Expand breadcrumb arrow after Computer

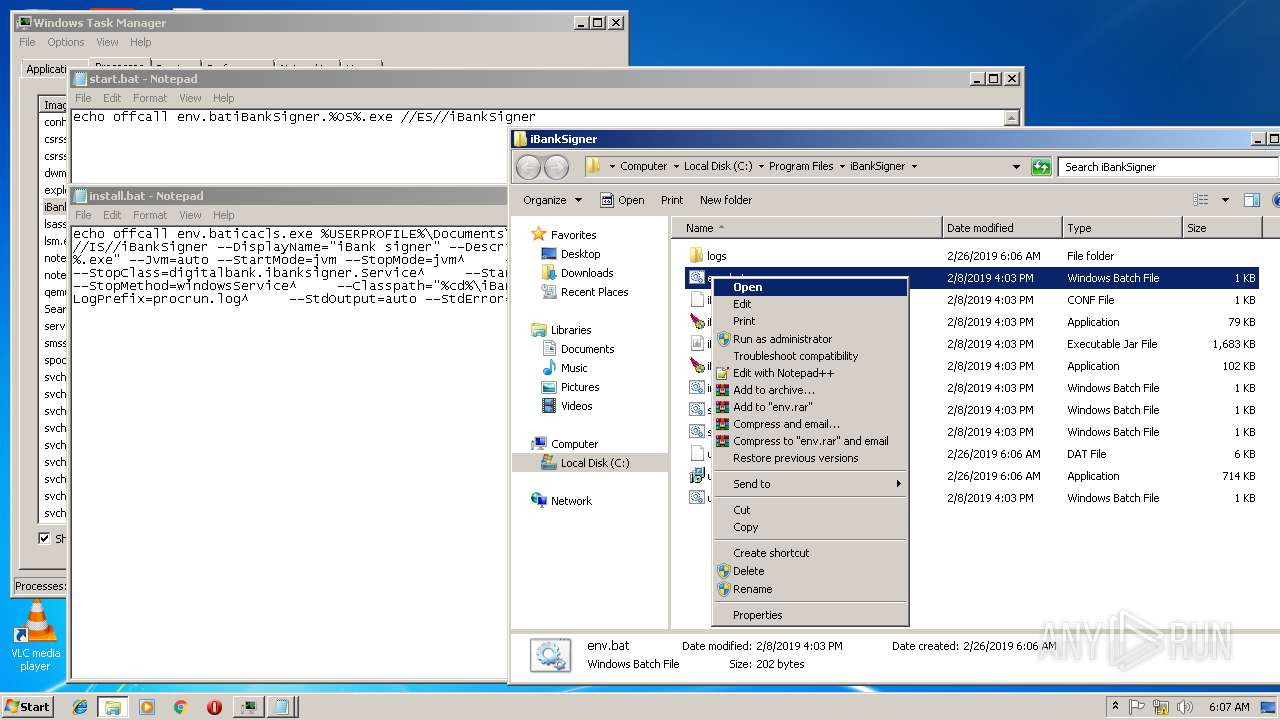pos(675,167)
